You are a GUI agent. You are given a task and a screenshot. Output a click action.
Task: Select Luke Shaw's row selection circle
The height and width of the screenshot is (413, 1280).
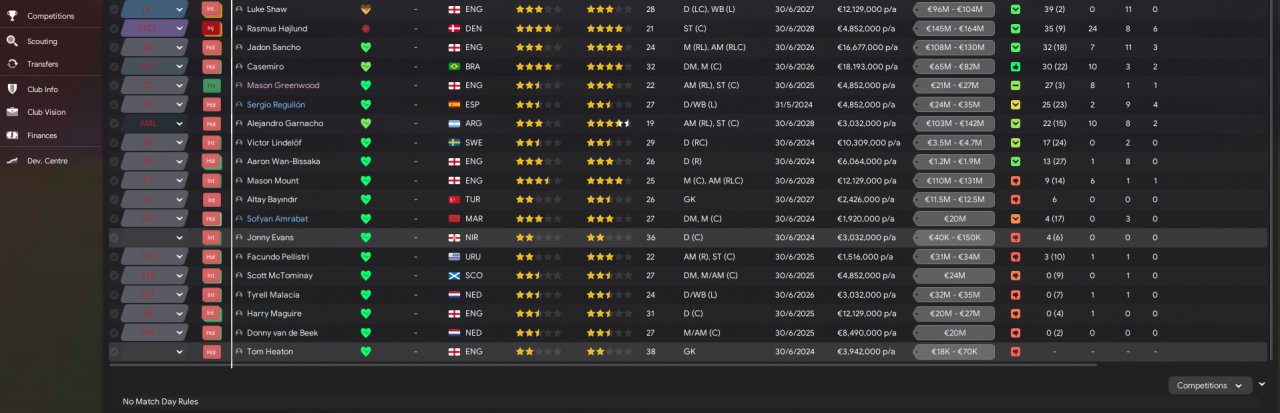pyautogui.click(x=114, y=9)
